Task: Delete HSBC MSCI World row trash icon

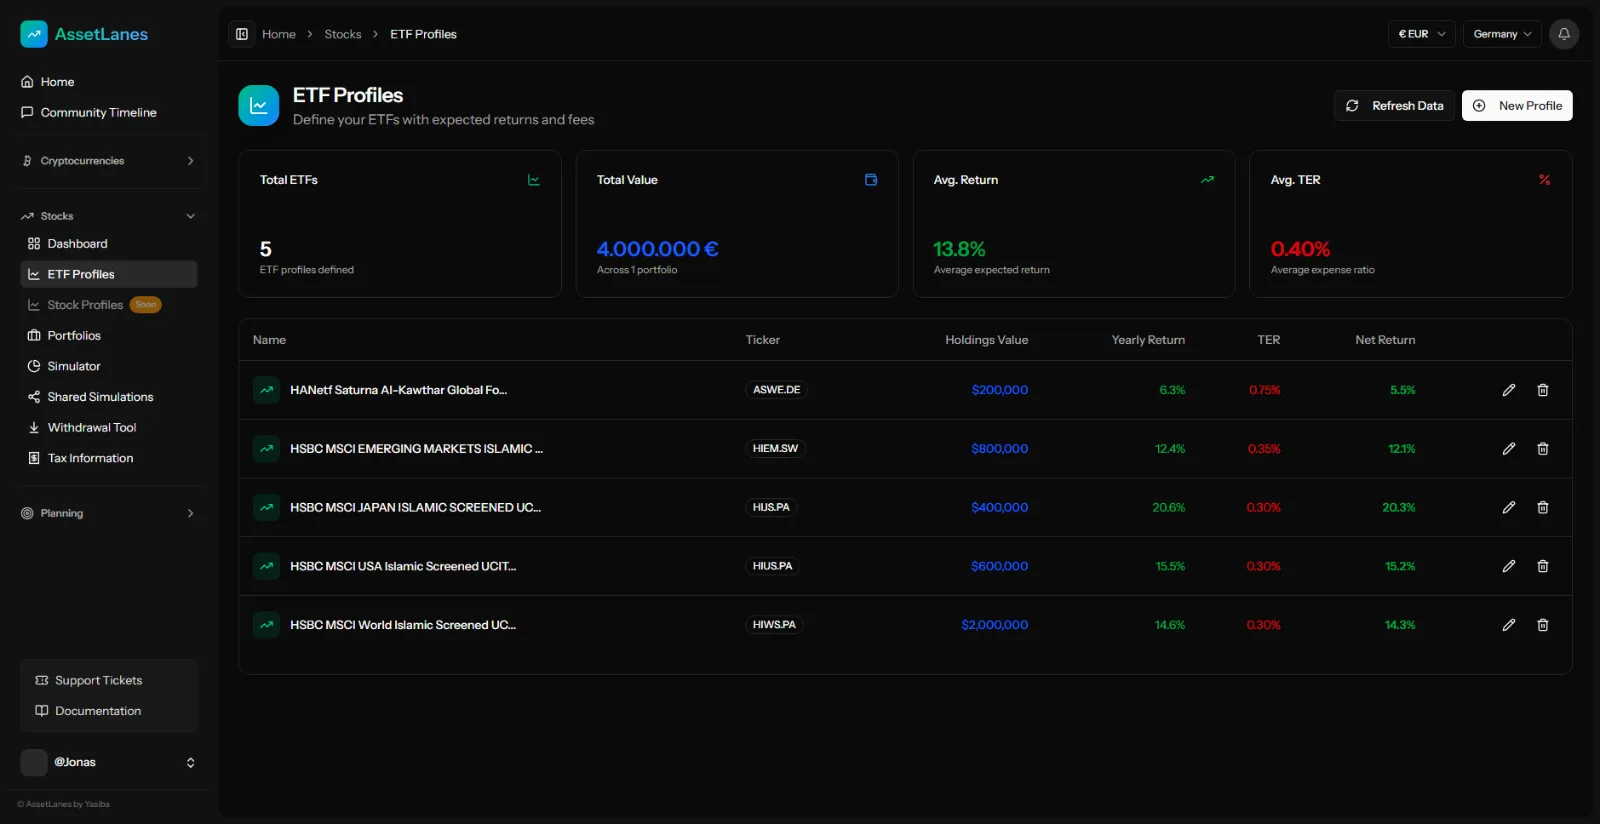Action: pyautogui.click(x=1543, y=625)
